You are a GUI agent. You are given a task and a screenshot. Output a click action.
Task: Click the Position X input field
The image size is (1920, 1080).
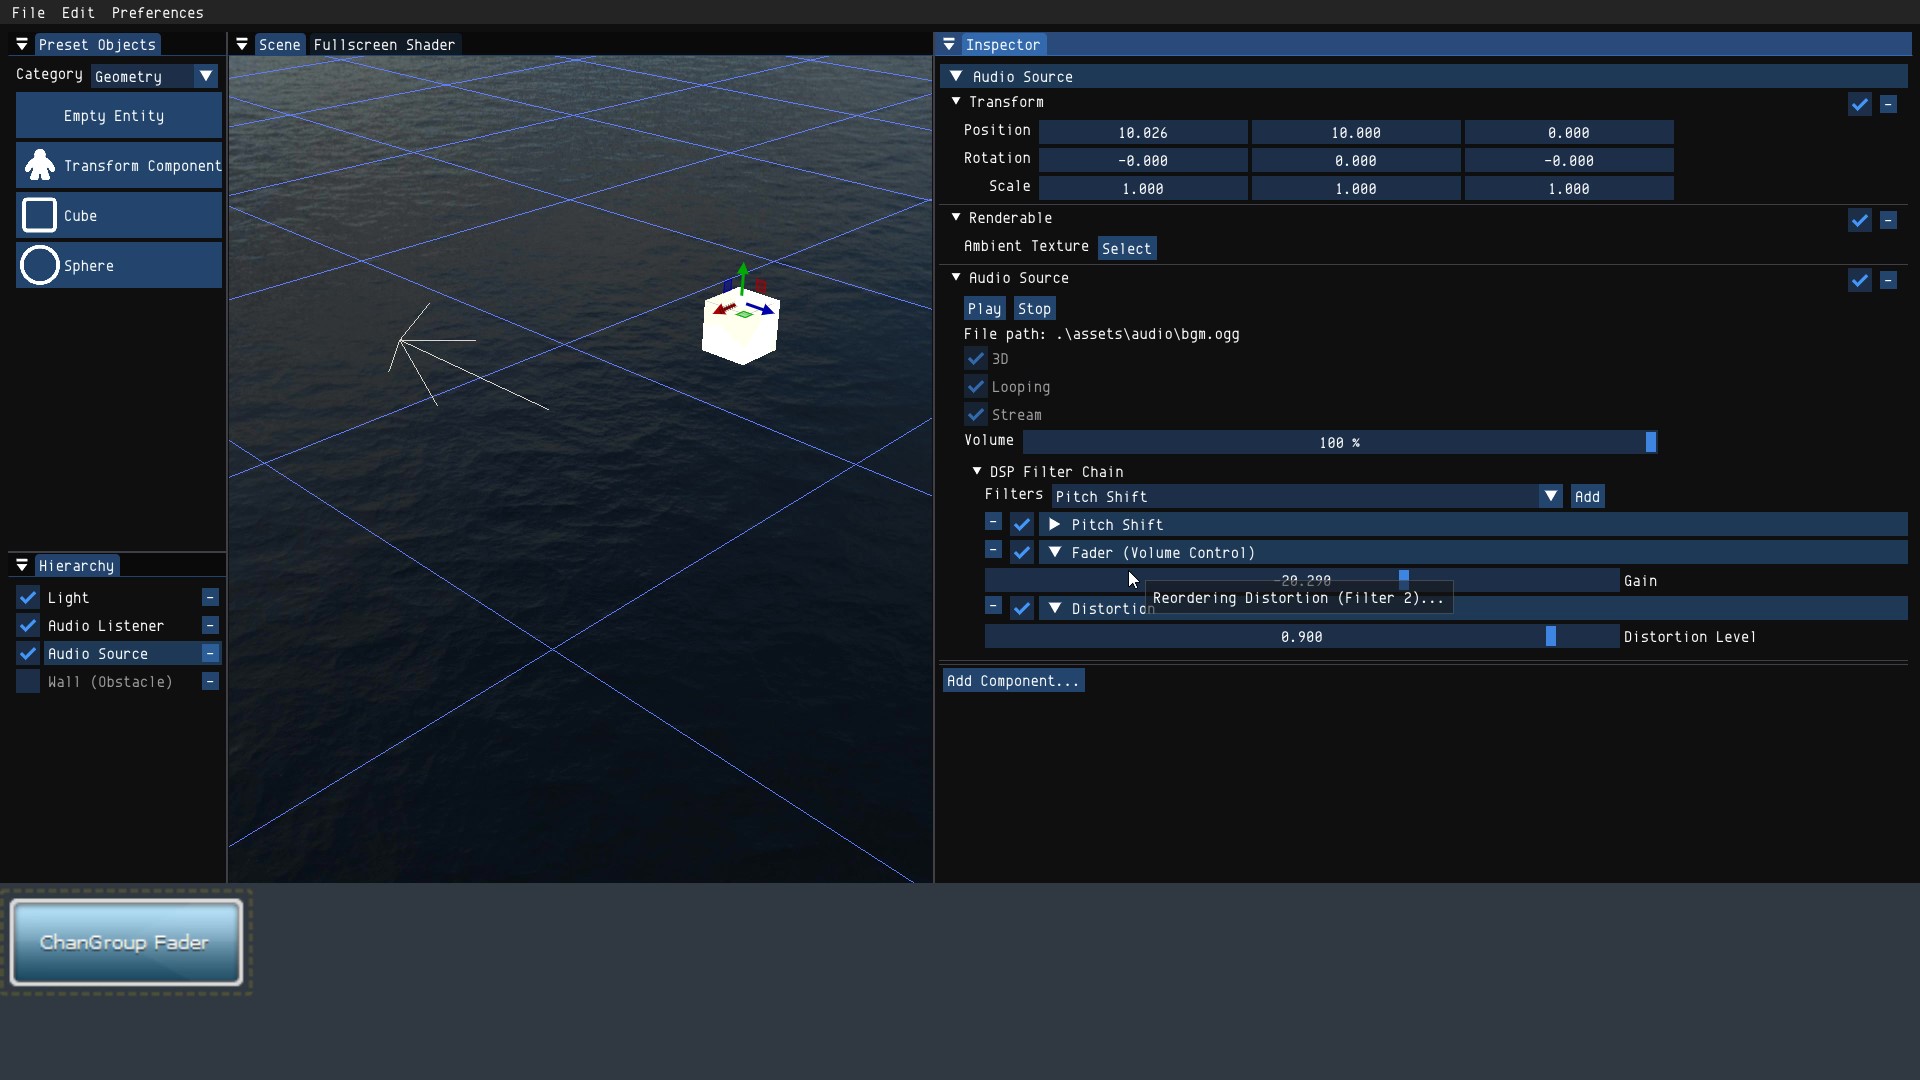(1143, 132)
